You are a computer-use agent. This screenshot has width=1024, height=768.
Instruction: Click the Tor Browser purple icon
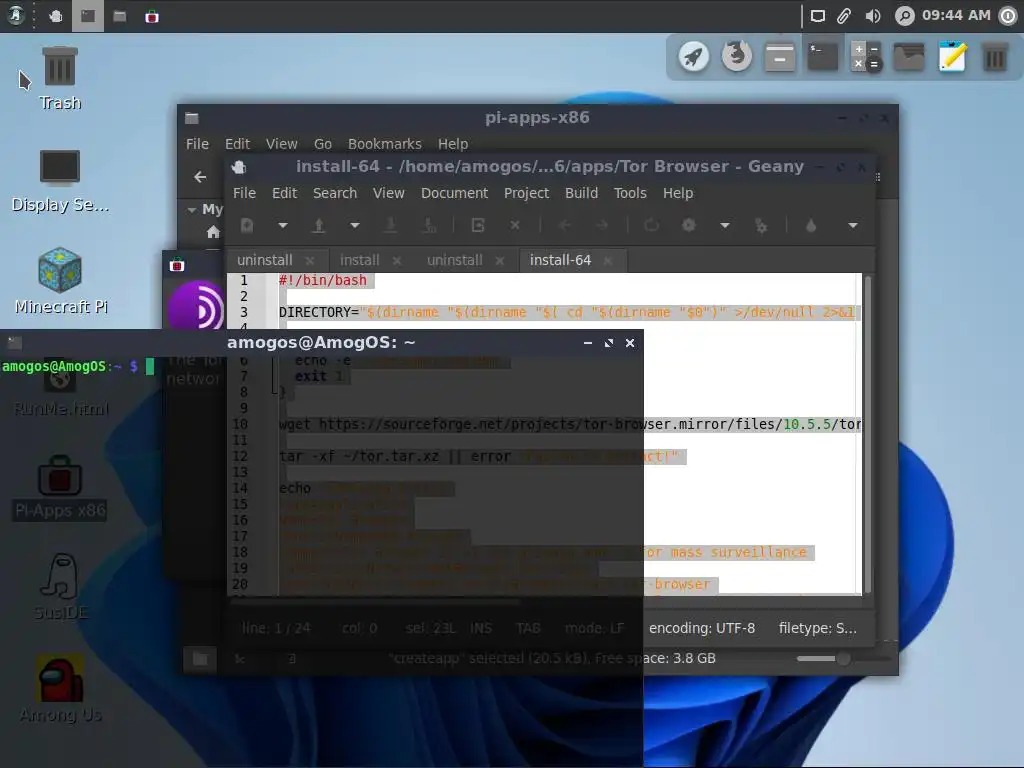coord(196,306)
